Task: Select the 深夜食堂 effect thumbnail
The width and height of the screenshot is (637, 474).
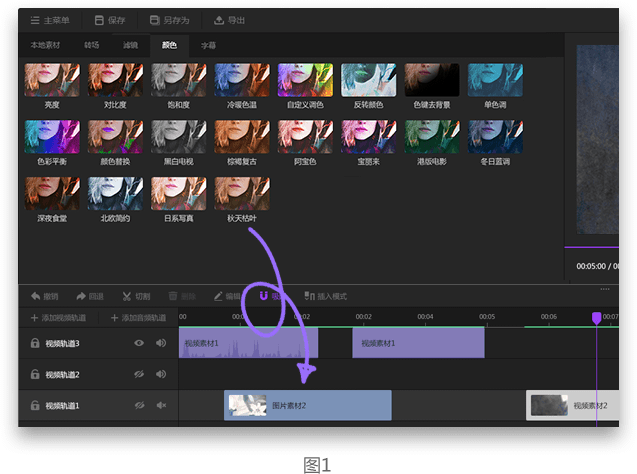Action: tap(52, 194)
